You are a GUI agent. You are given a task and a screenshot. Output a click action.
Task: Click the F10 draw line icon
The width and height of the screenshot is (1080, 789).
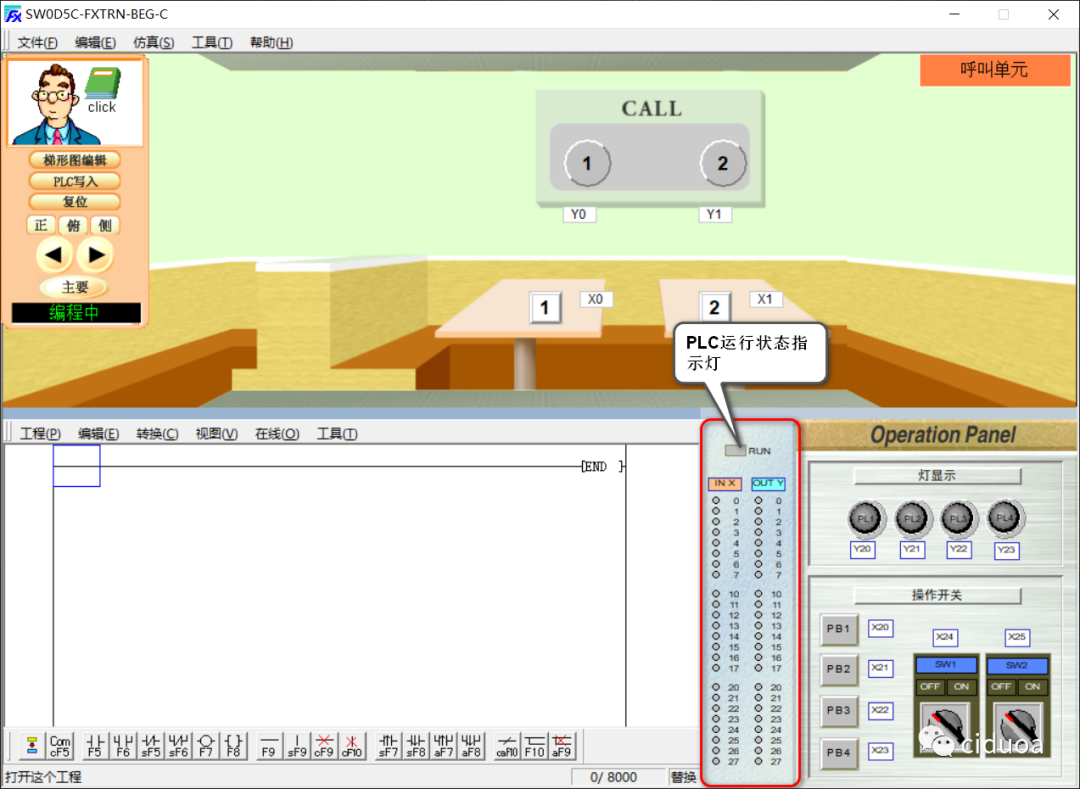(535, 746)
